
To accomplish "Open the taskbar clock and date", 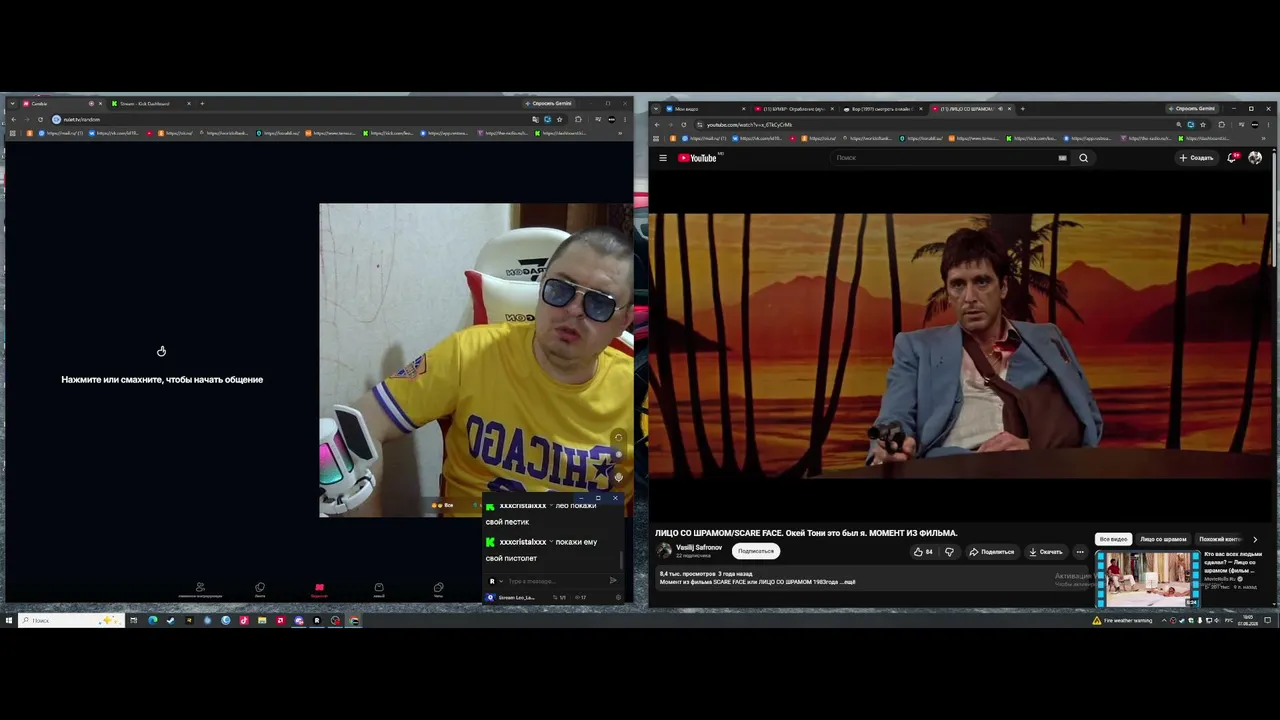I will coord(1247,621).
